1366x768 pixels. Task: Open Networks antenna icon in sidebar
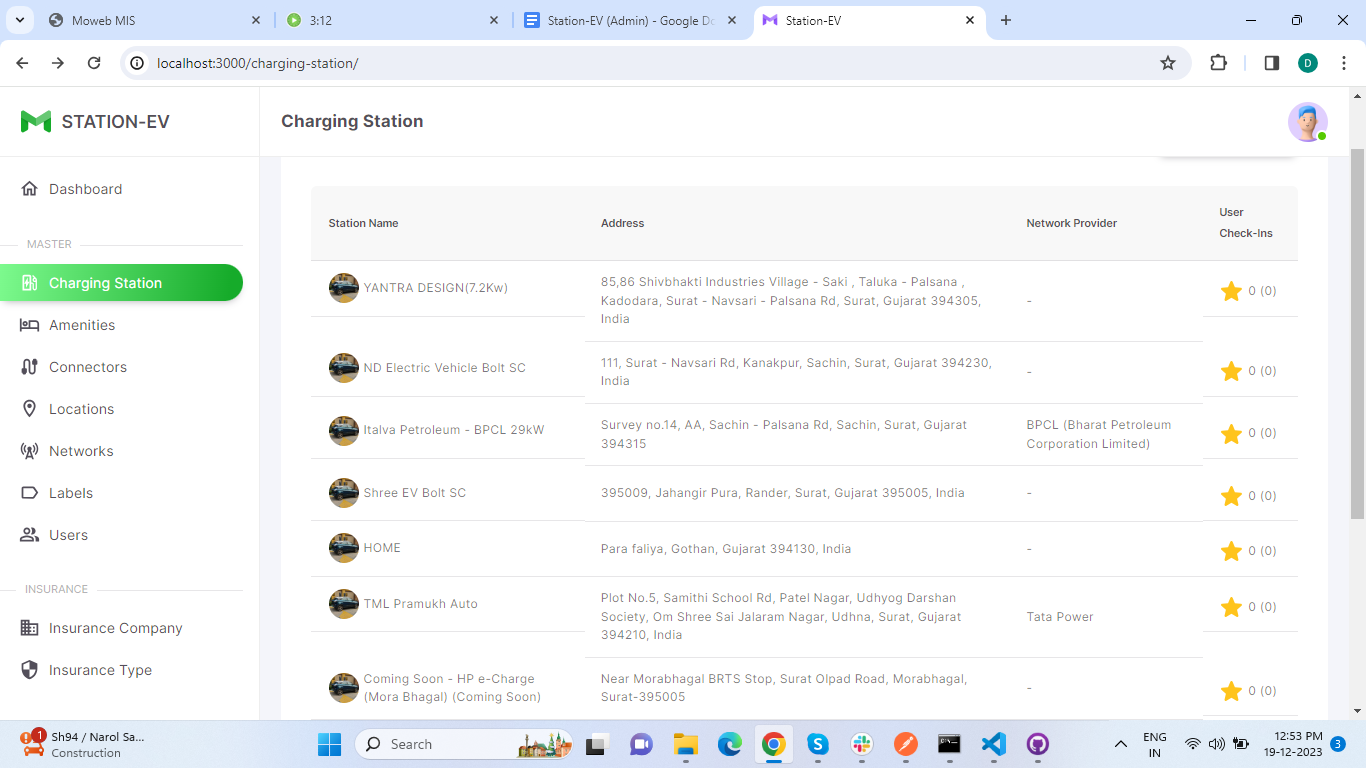click(29, 451)
